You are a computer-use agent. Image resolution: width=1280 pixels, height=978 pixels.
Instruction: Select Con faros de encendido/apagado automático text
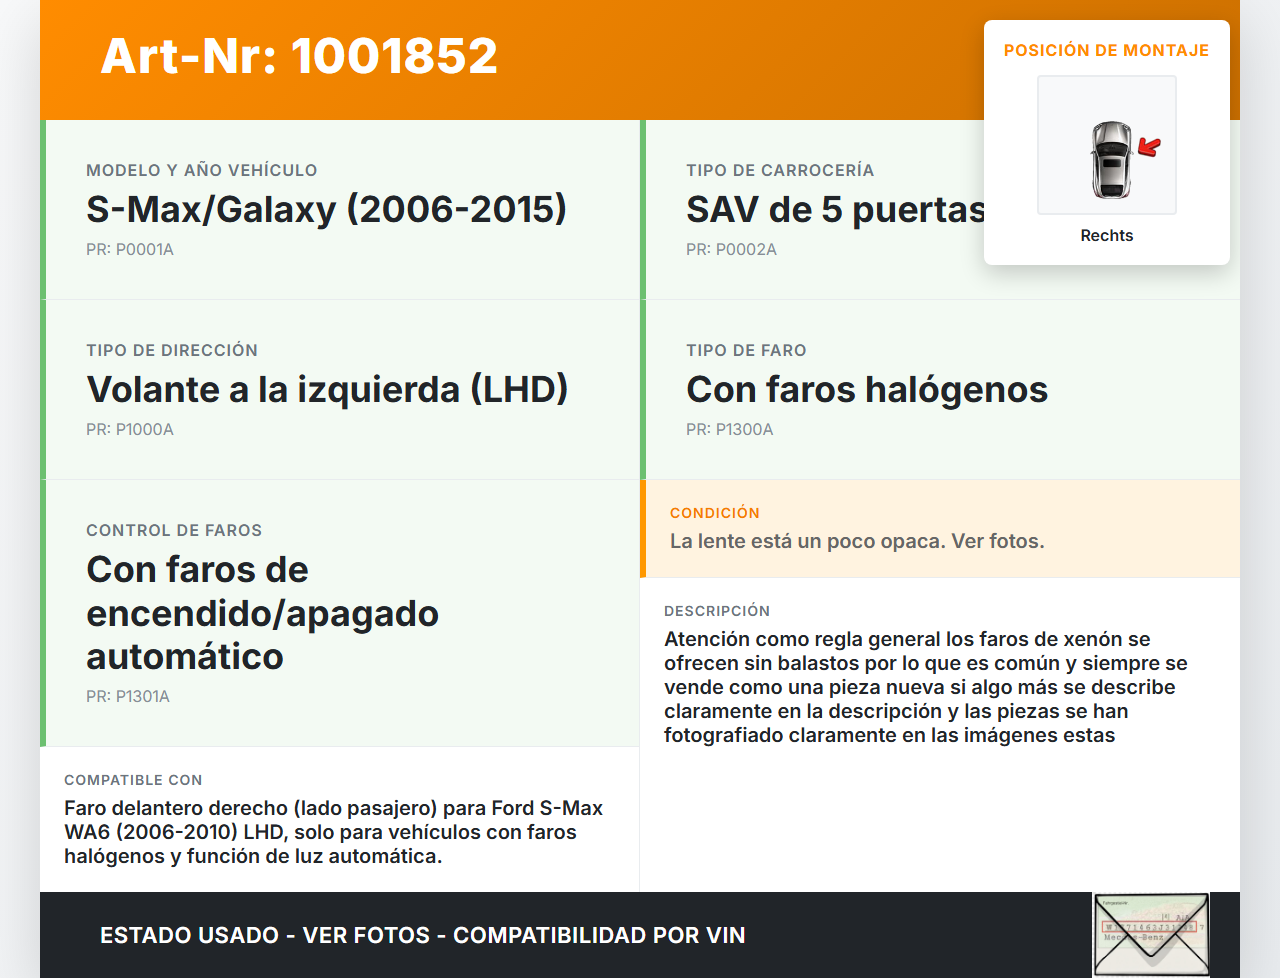click(262, 612)
